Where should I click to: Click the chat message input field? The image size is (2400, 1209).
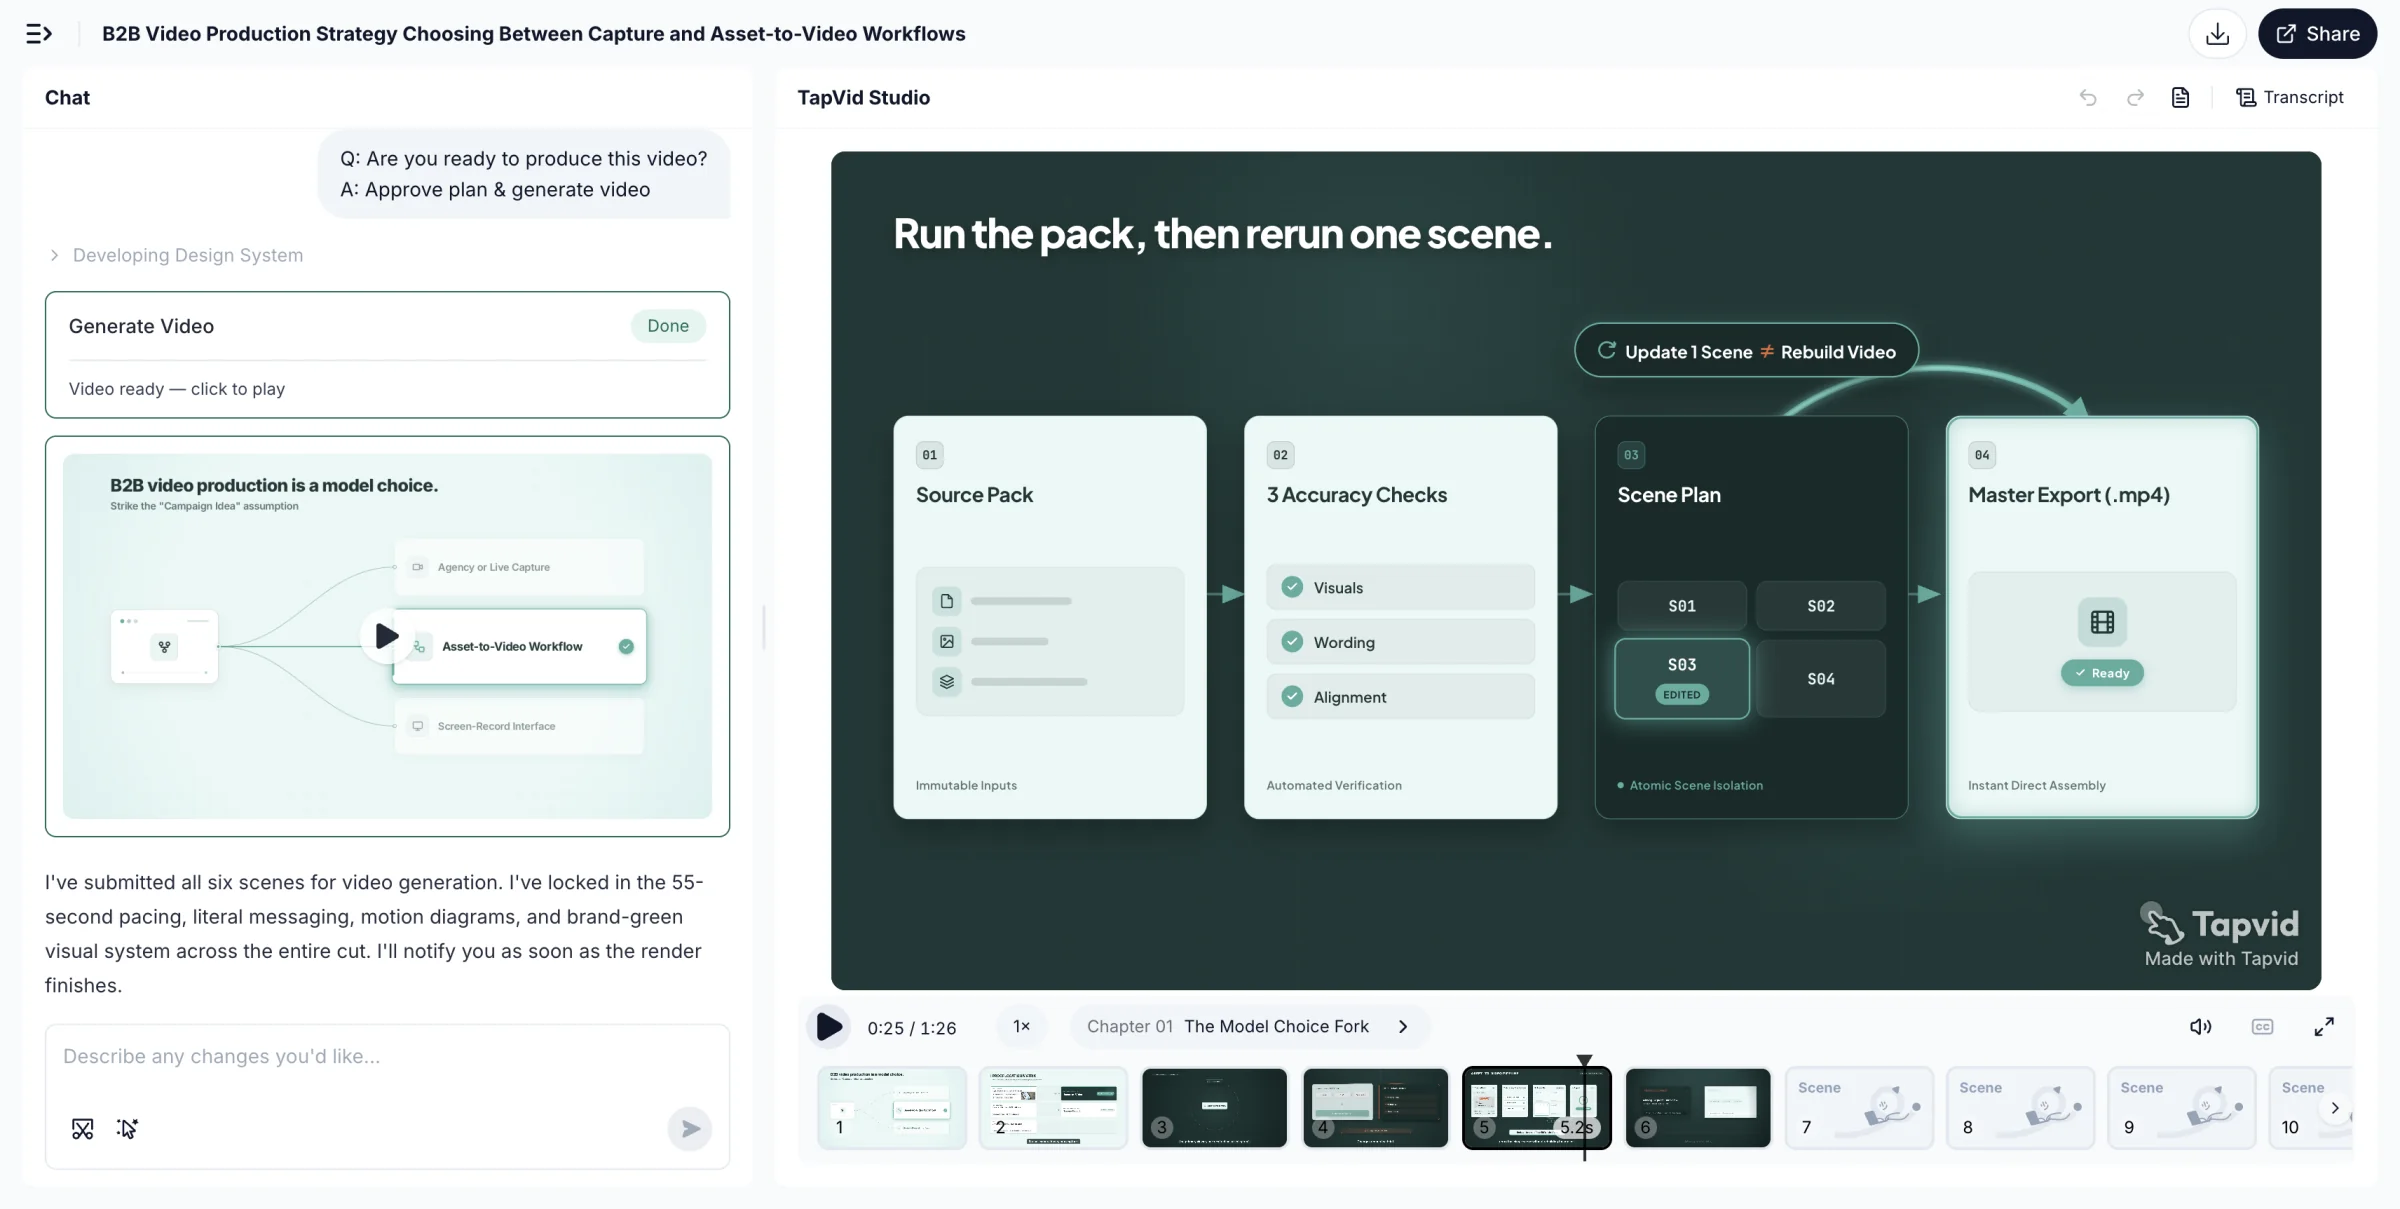(x=387, y=1056)
